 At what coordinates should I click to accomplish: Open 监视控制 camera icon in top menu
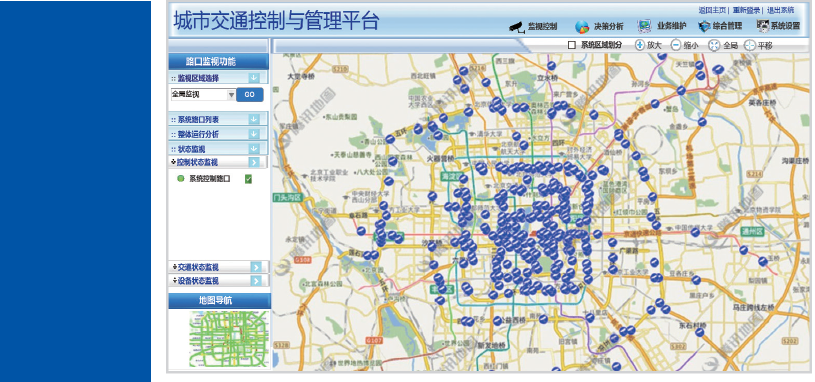pos(517,27)
